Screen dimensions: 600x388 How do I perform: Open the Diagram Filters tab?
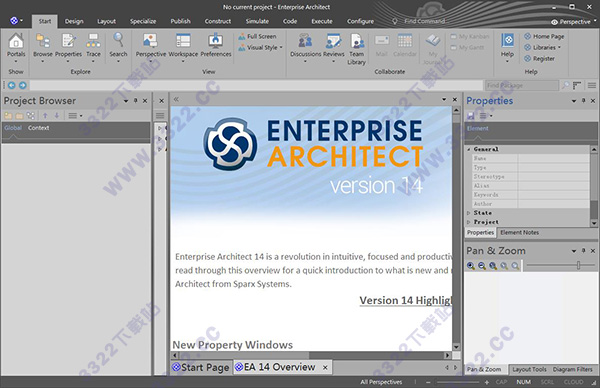572,370
